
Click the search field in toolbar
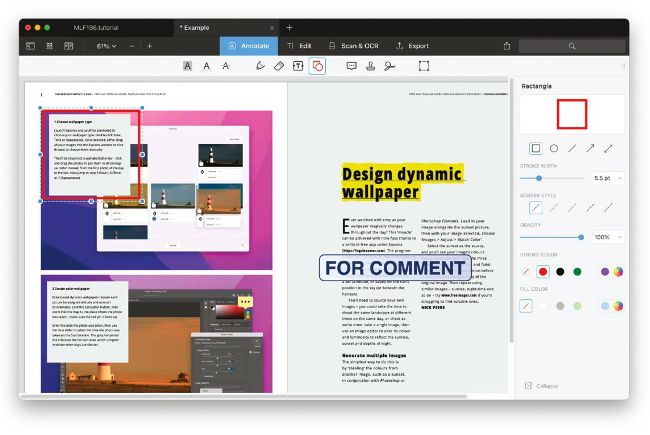click(x=571, y=46)
